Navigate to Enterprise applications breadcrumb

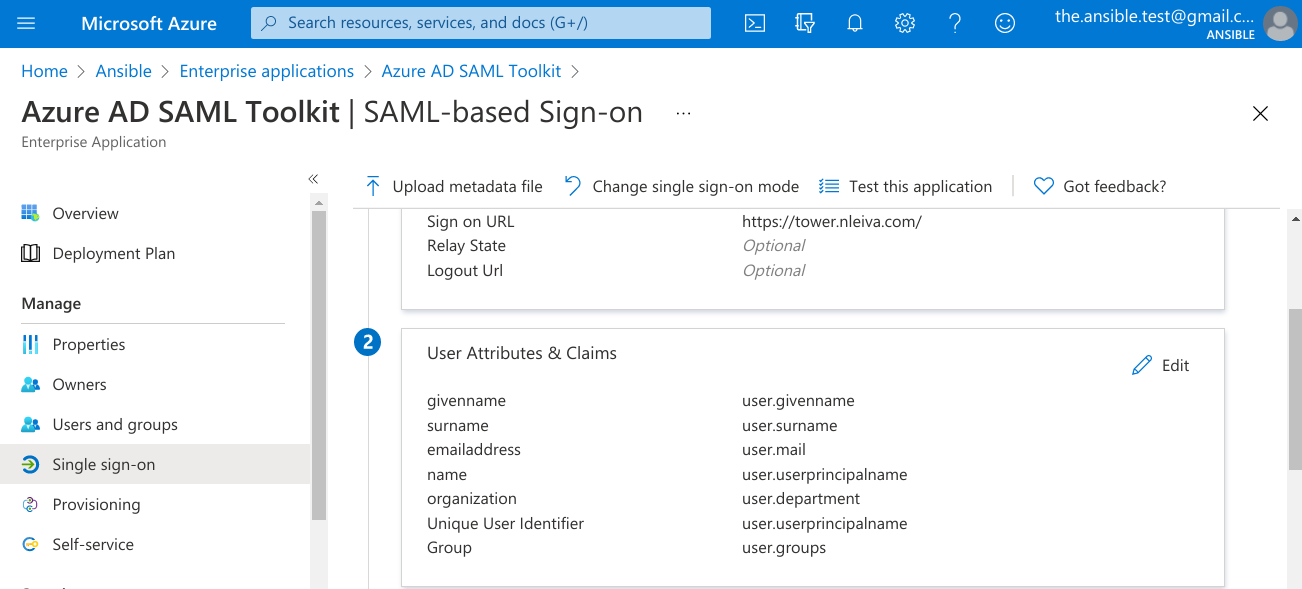pyautogui.click(x=266, y=71)
